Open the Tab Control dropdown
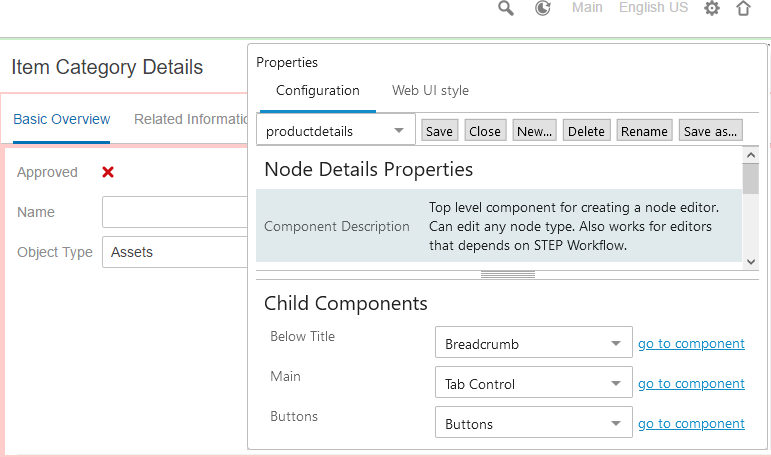Viewport: 771px width, 457px height. 534,384
